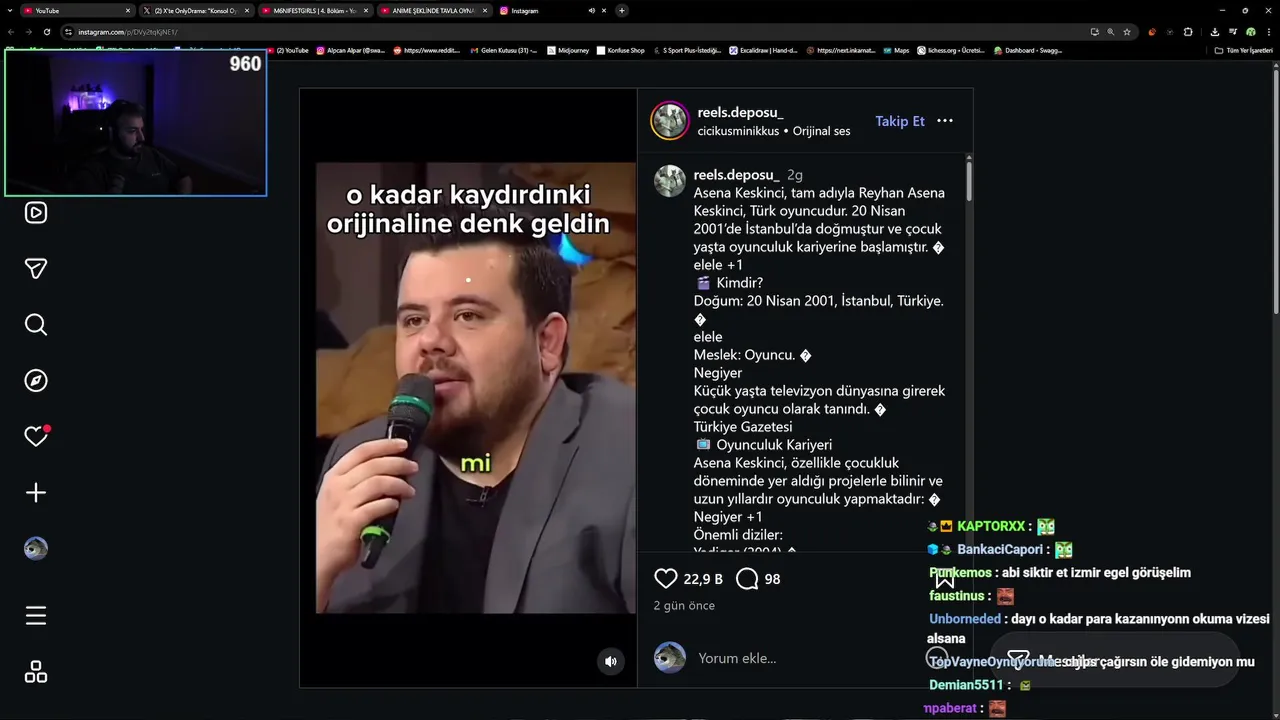Image resolution: width=1280 pixels, height=720 pixels.
Task: Like the post with heart icon
Action: tap(666, 579)
